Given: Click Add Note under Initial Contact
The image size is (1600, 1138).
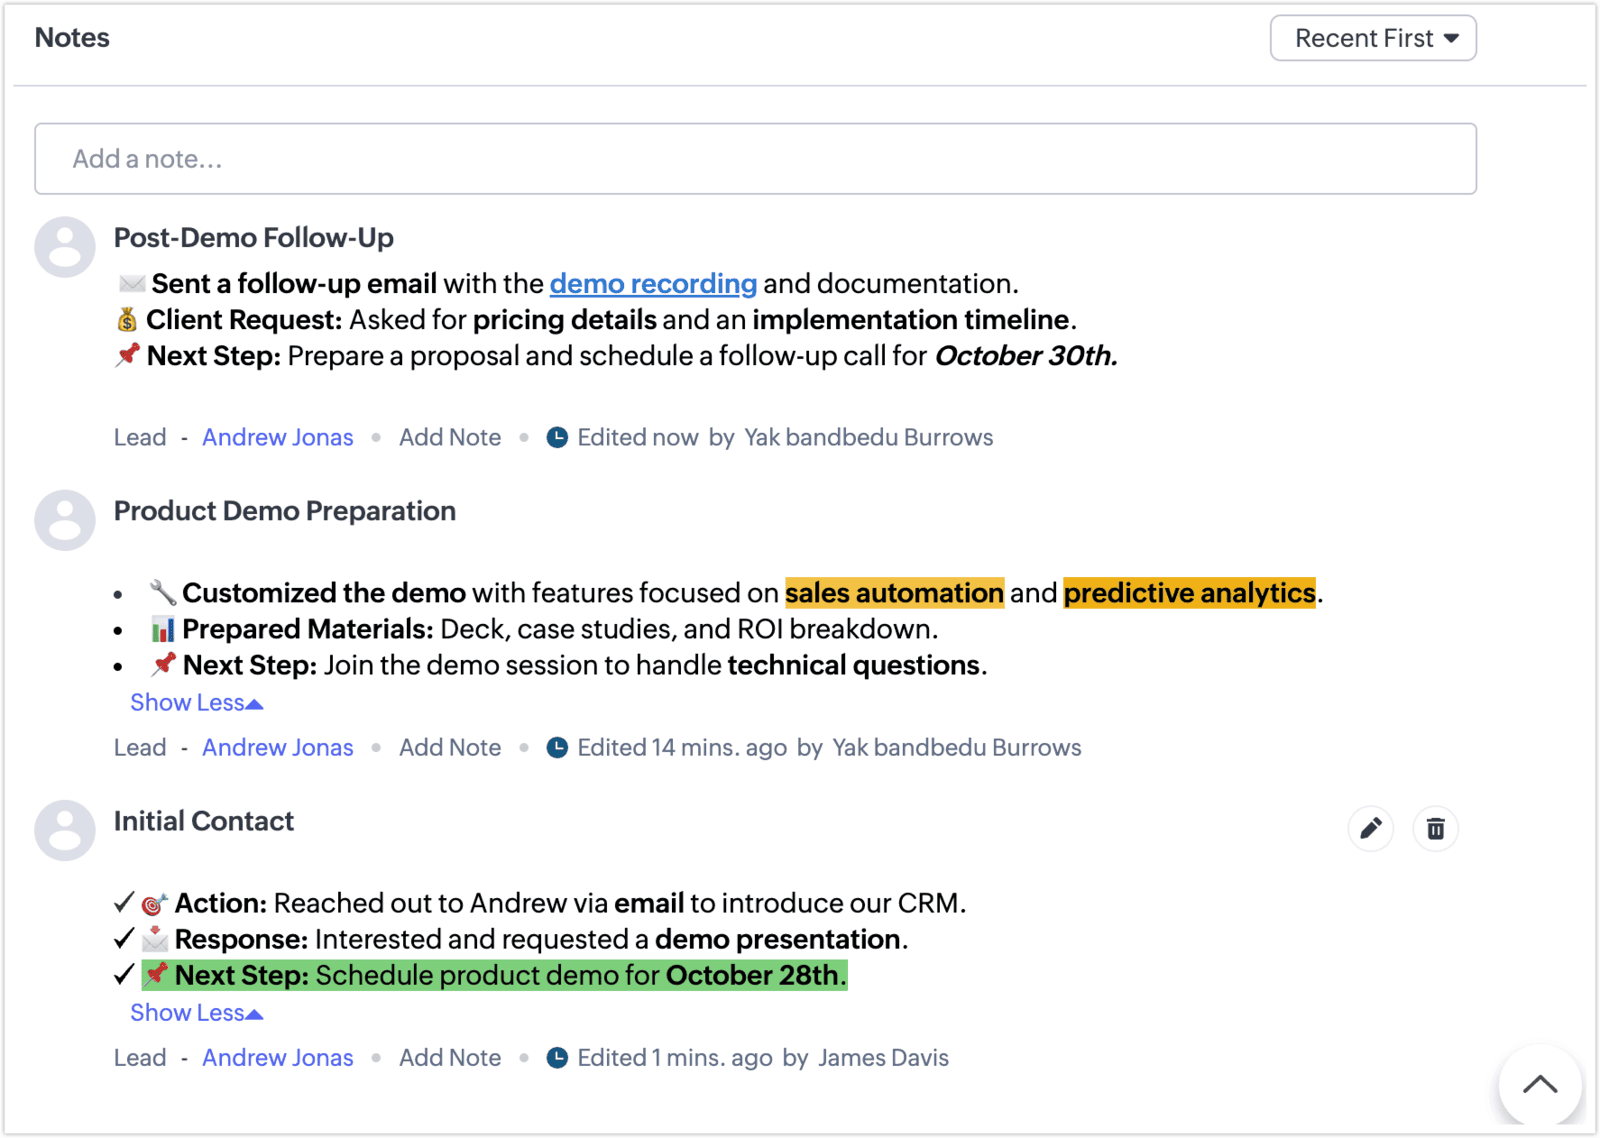Looking at the screenshot, I should click(450, 1058).
